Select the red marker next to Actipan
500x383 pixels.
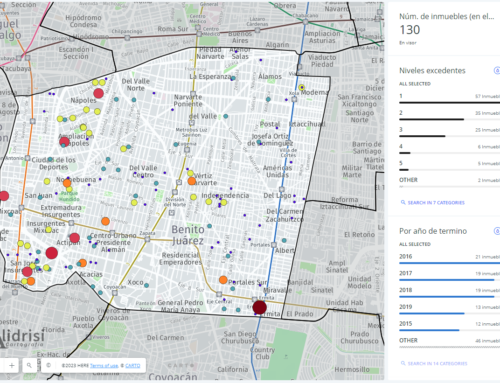coord(75,238)
